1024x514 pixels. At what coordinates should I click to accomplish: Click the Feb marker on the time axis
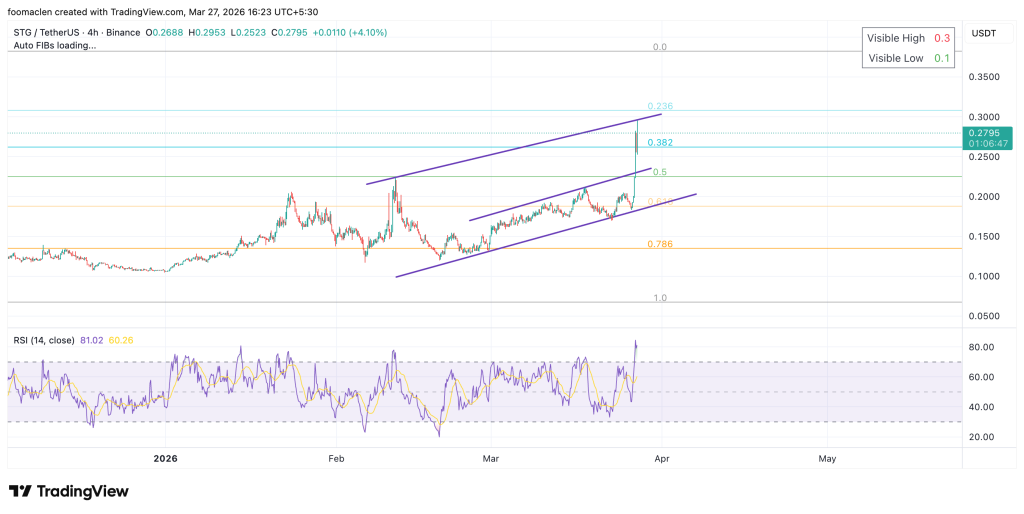tap(335, 458)
